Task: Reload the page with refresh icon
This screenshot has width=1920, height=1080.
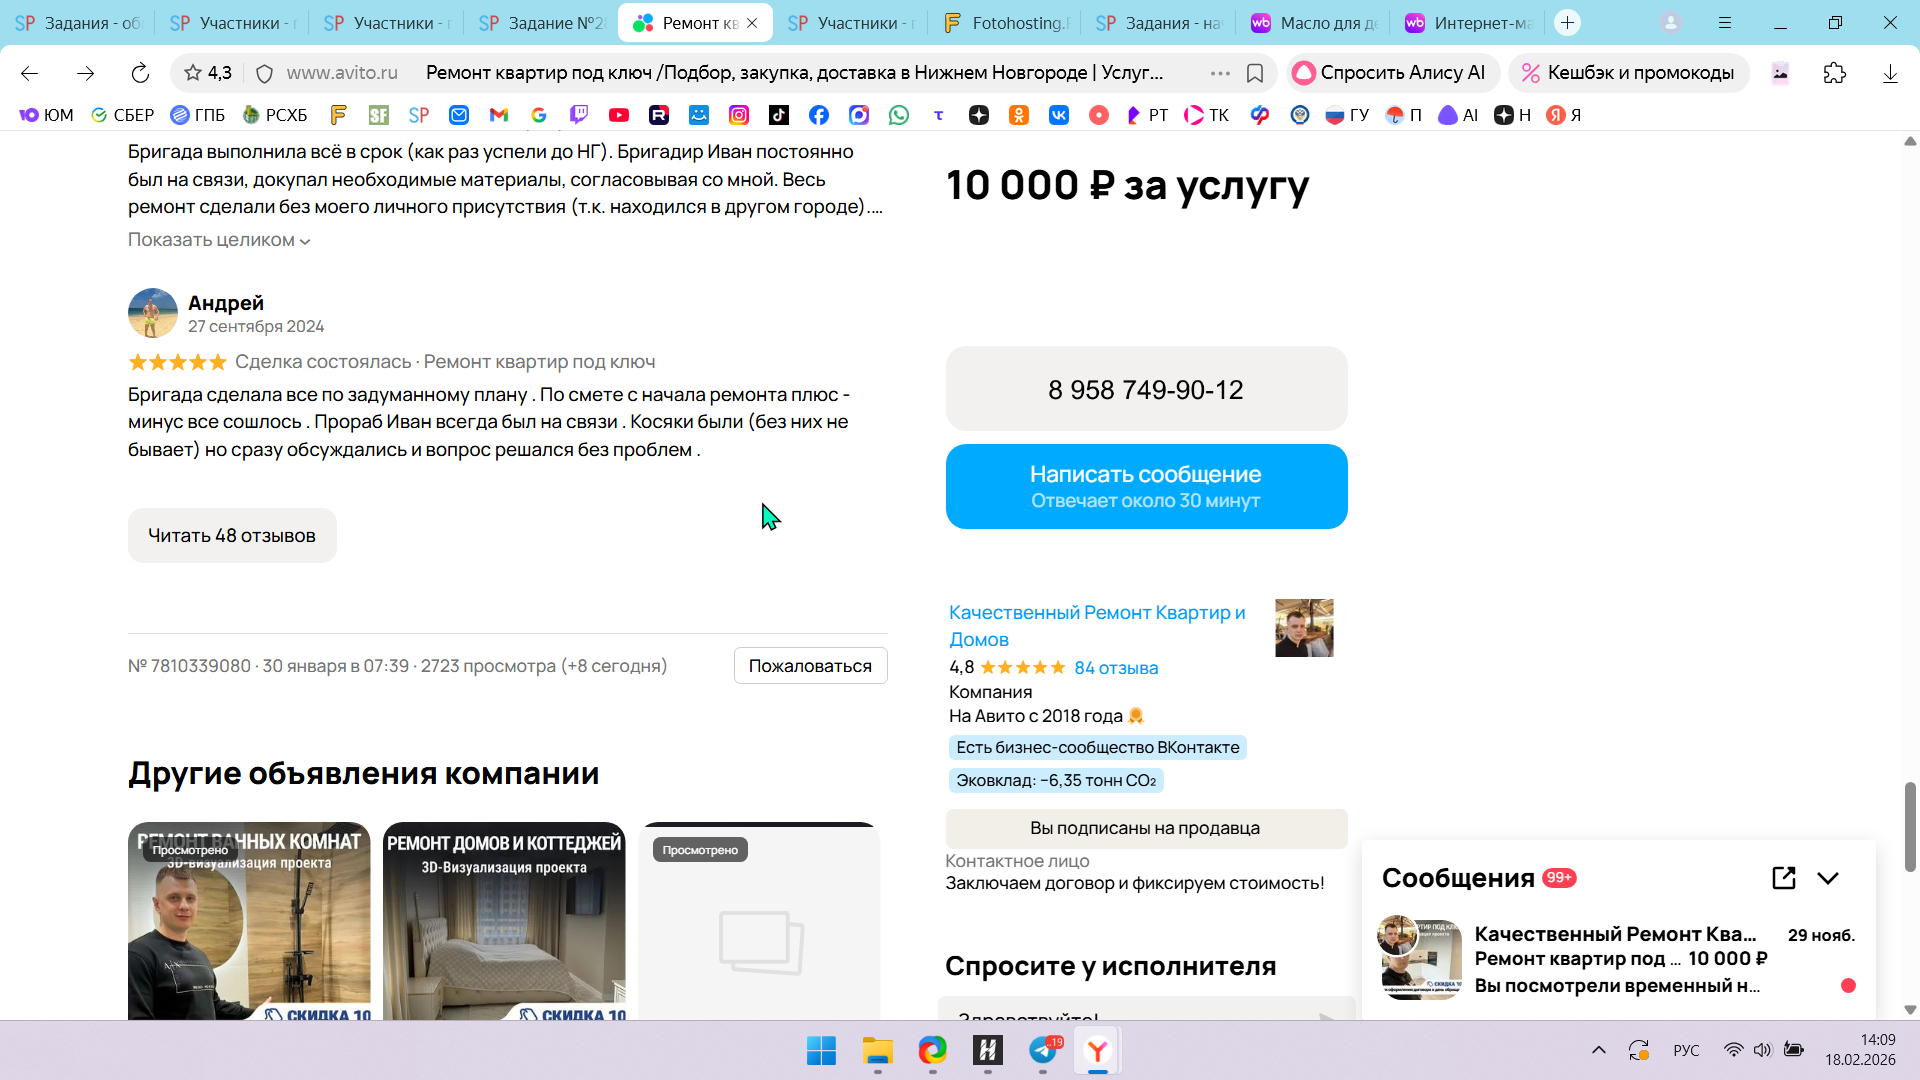Action: pos(140,73)
